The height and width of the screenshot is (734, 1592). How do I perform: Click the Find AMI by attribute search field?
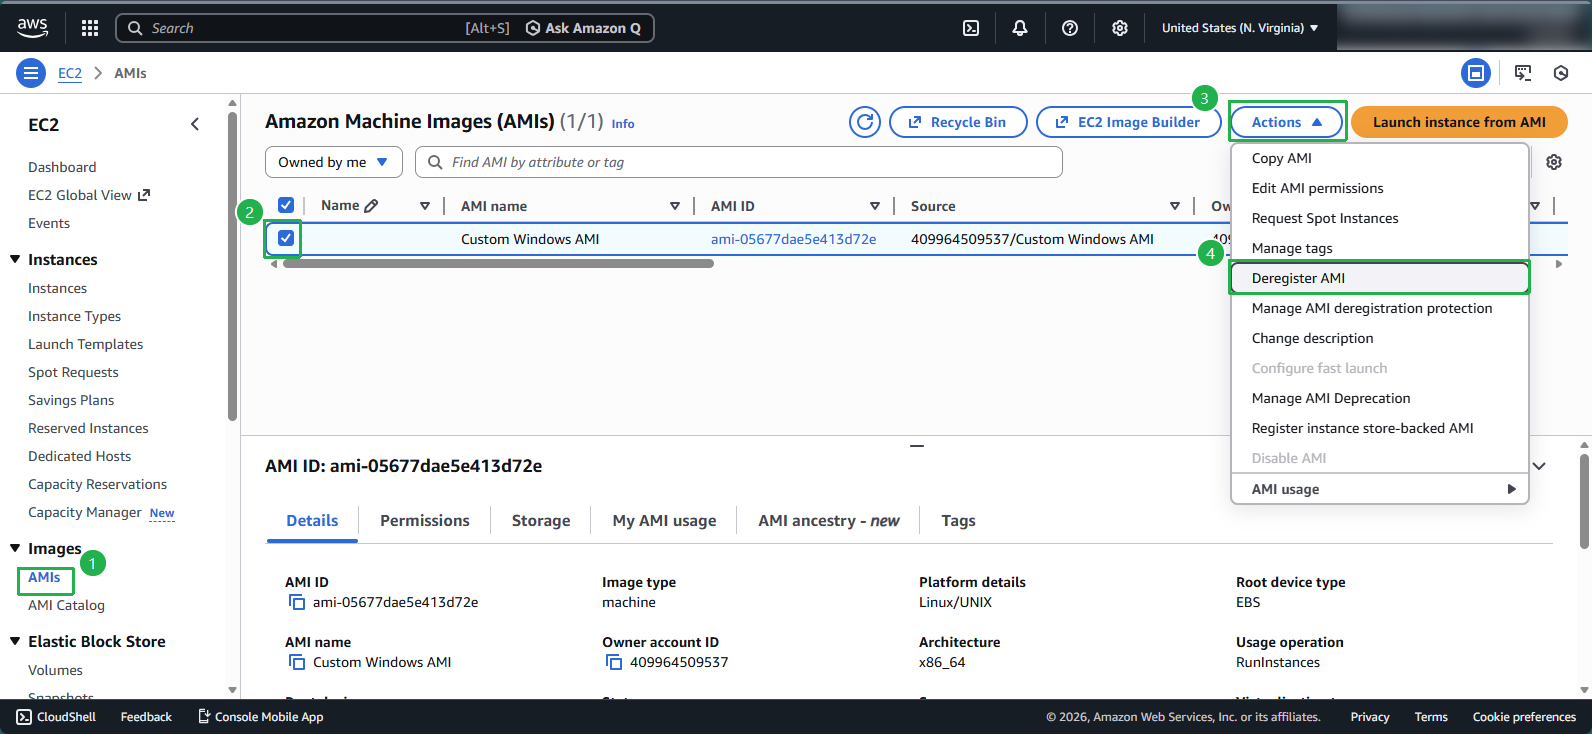click(x=738, y=162)
